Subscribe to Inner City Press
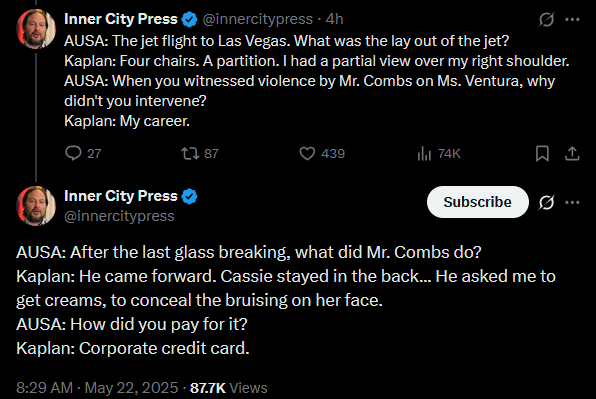This screenshot has height=399, width=596. 478,202
